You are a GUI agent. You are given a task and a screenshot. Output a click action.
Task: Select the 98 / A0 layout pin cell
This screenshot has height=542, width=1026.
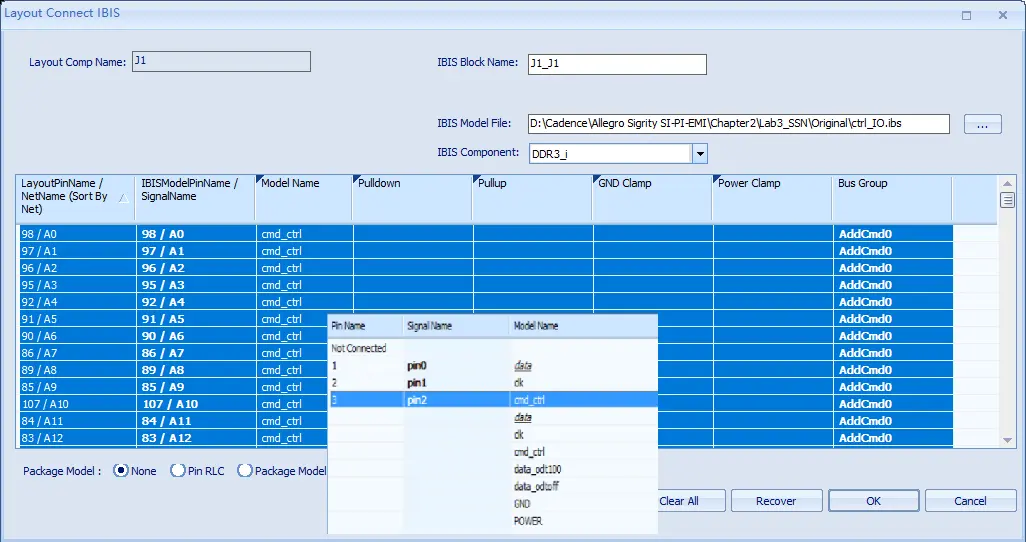click(77, 234)
